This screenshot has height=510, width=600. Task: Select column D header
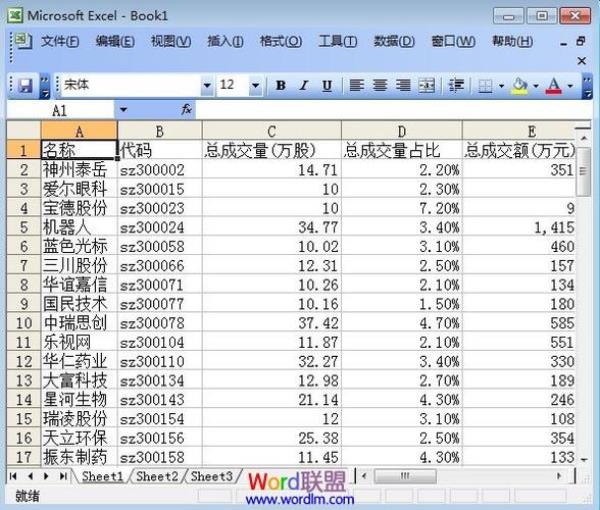pyautogui.click(x=401, y=132)
